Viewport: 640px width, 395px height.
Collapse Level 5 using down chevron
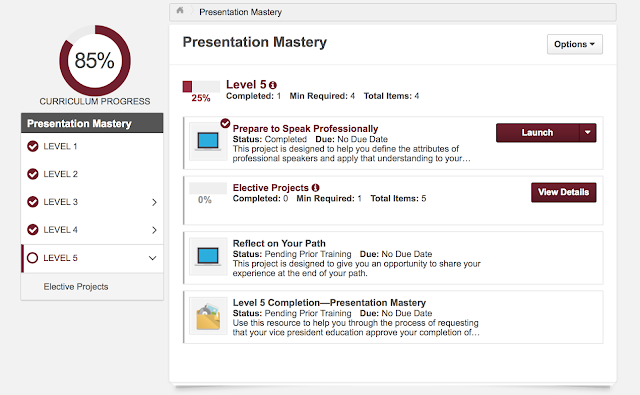coord(153,258)
